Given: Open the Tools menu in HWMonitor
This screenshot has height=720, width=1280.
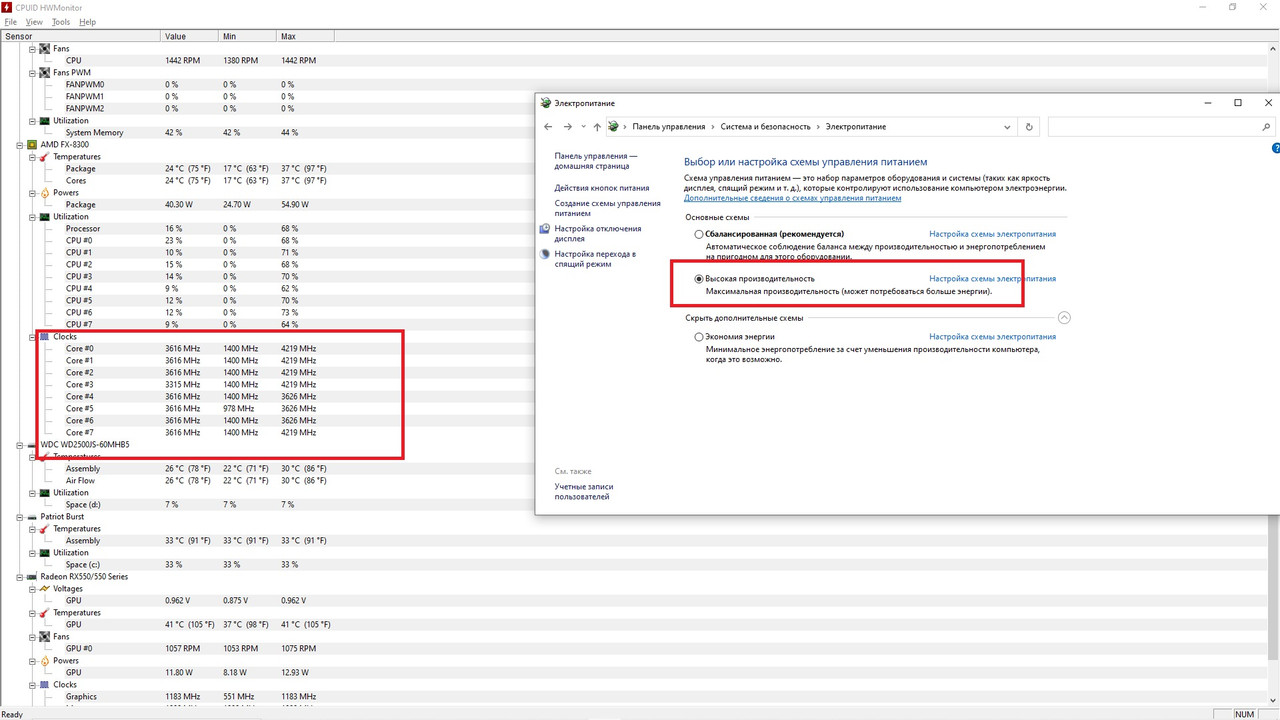Looking at the screenshot, I should [x=61, y=21].
